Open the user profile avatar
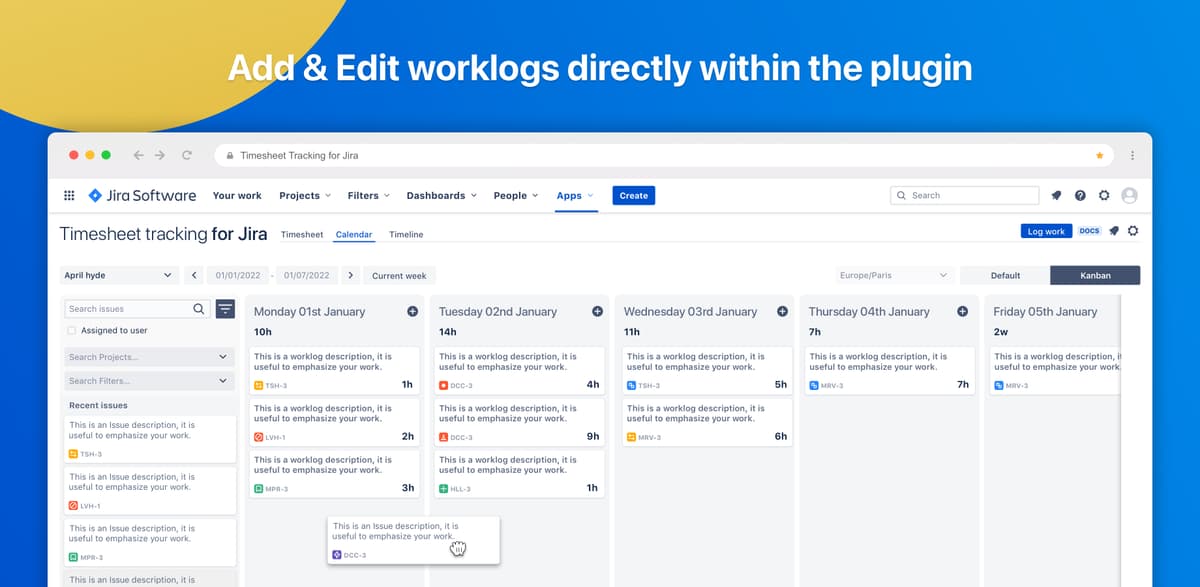1200x587 pixels. click(1130, 196)
